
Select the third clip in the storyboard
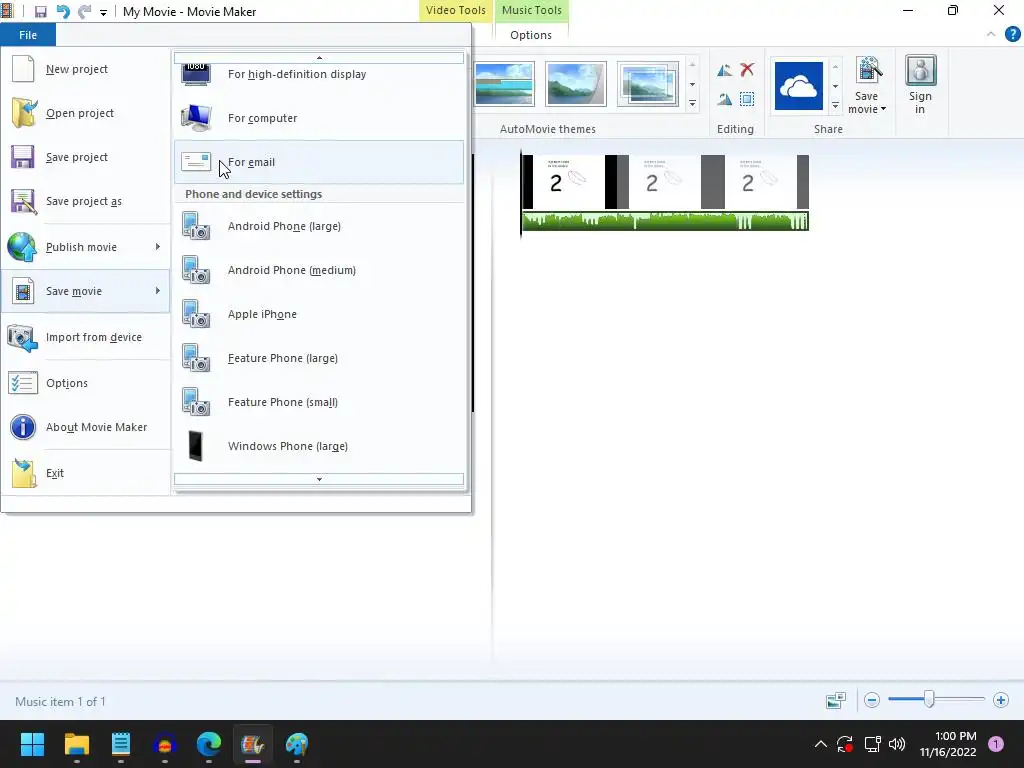click(761, 182)
